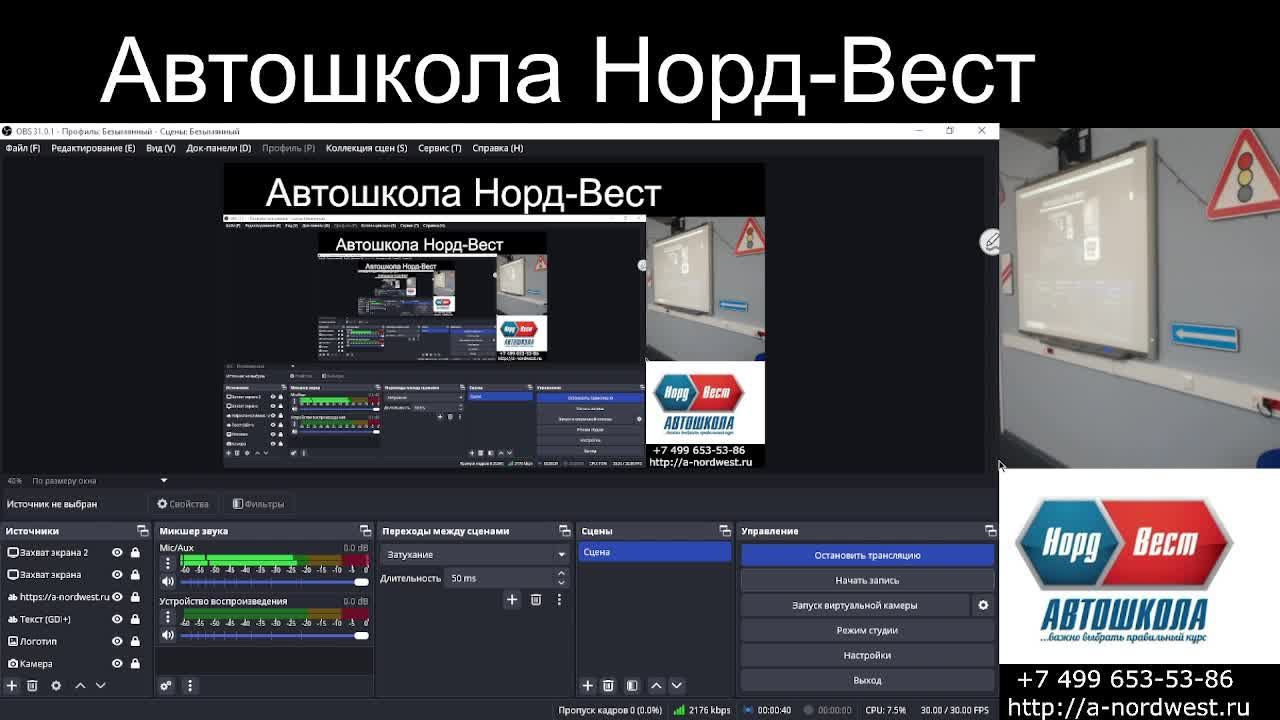1280x720 pixels.
Task: Move scene down in Сцены toolbar
Action: pos(676,685)
